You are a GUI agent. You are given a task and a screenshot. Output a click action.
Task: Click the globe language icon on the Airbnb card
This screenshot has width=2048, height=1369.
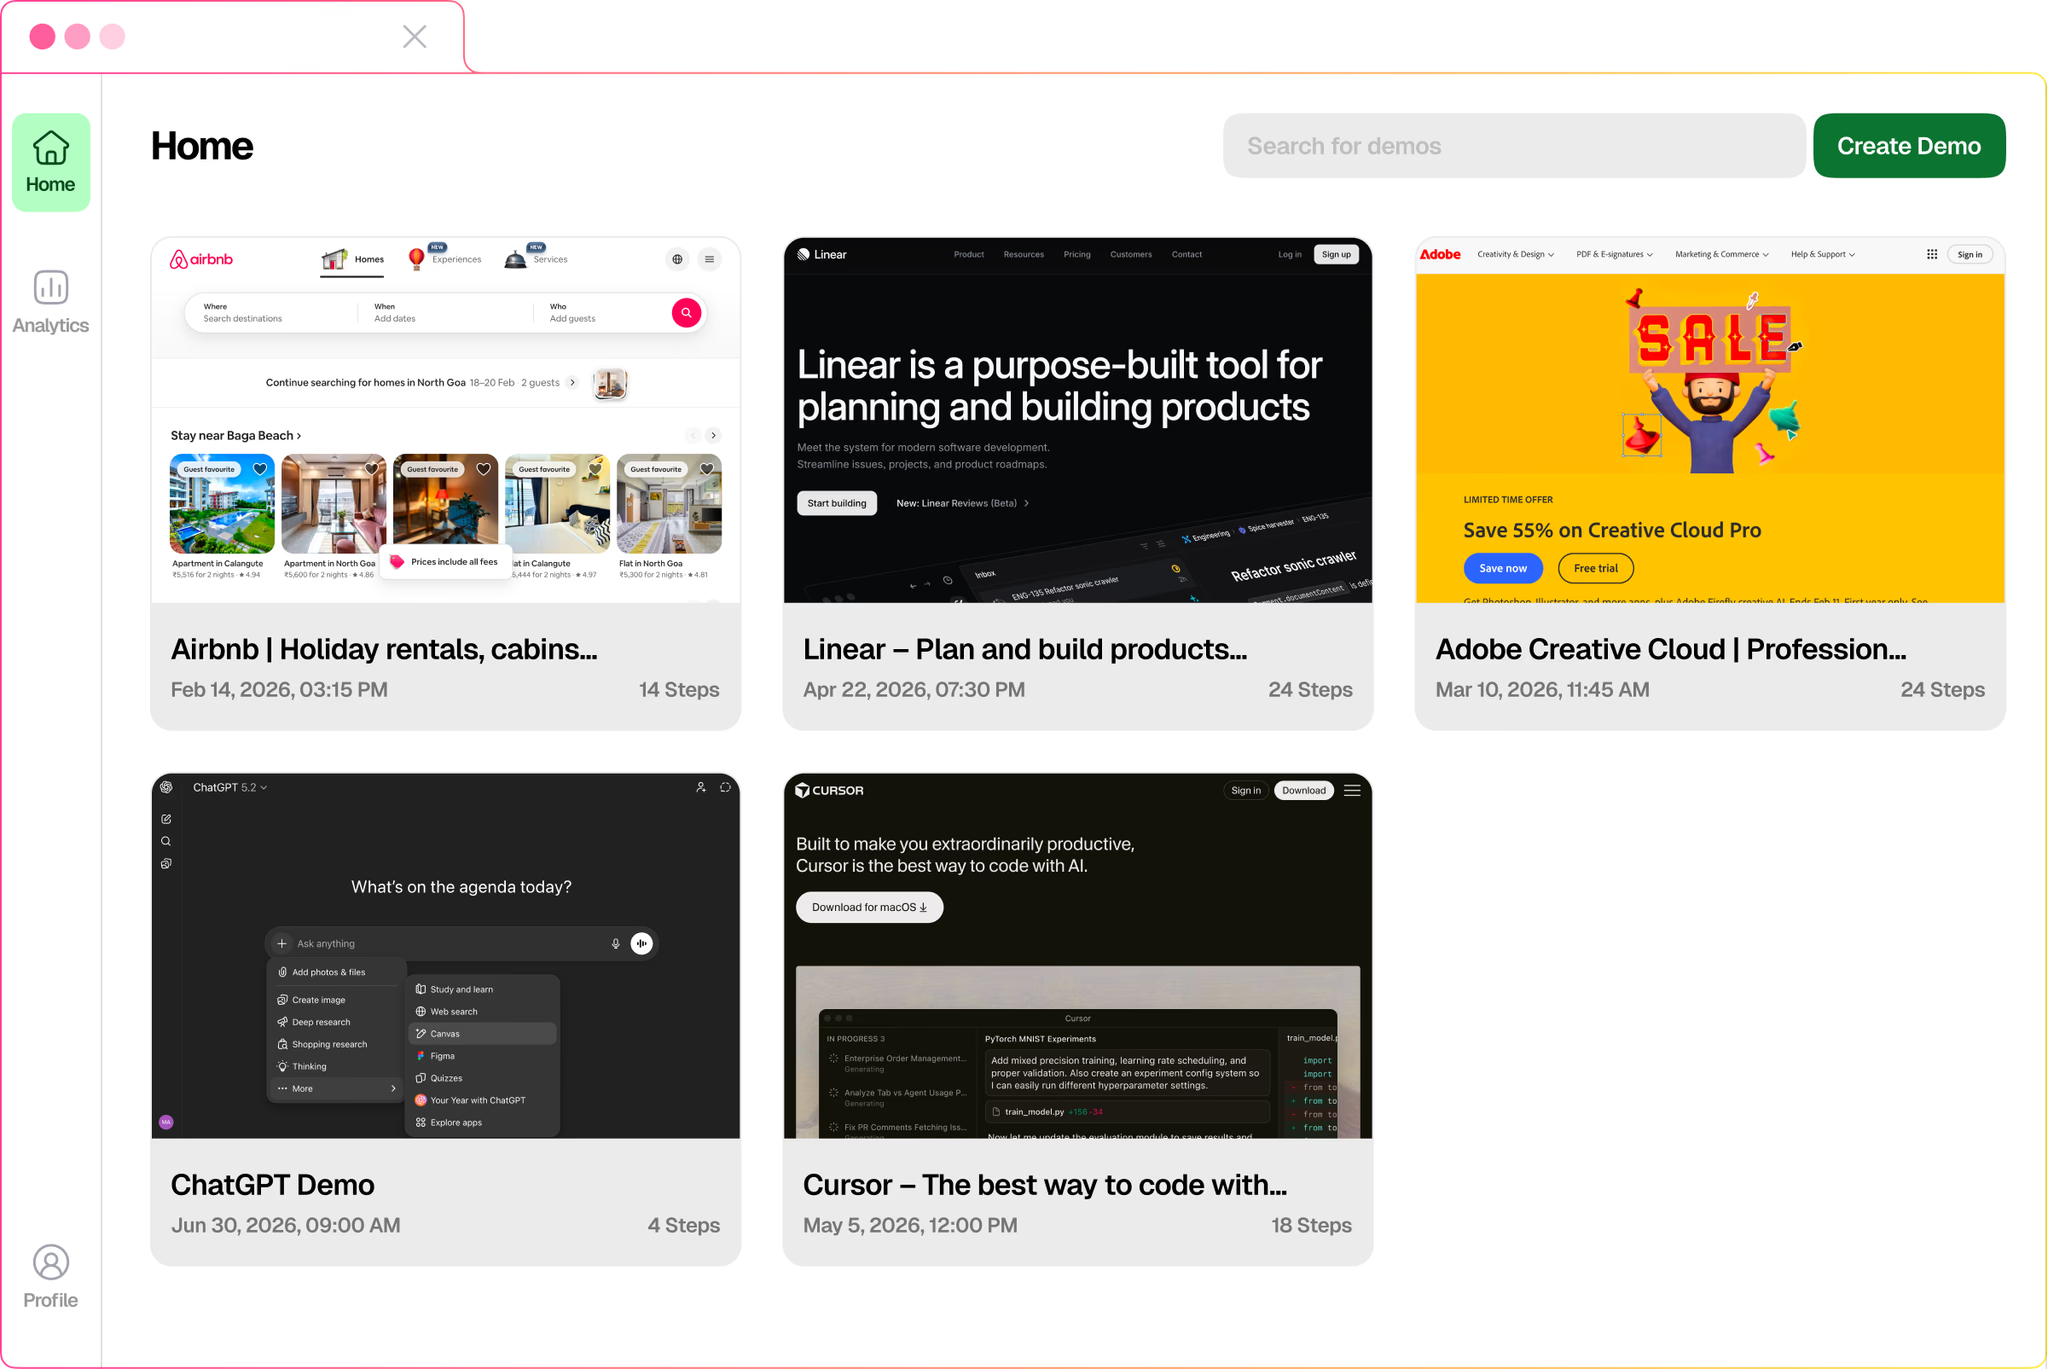677,259
